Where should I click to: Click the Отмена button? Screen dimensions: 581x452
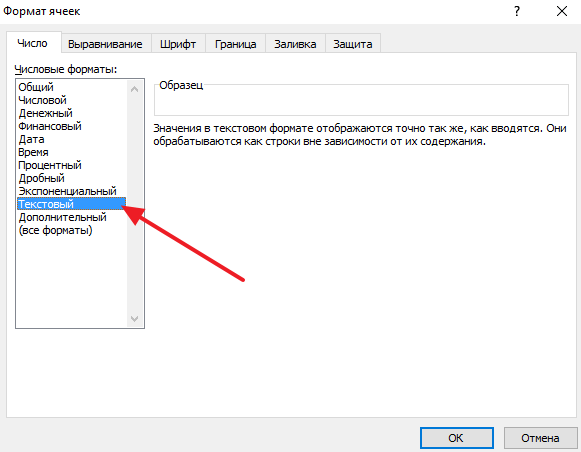click(540, 438)
